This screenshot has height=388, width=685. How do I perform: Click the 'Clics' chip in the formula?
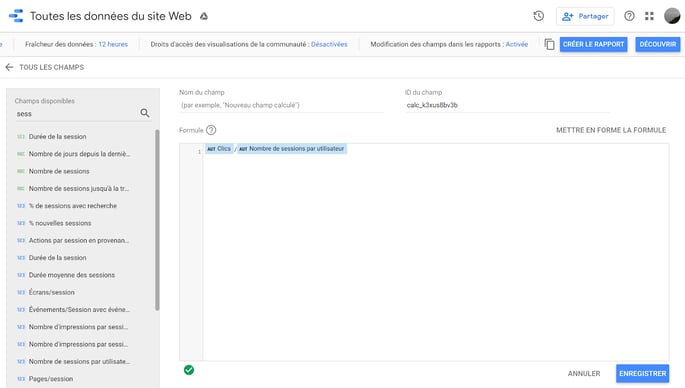(x=219, y=149)
